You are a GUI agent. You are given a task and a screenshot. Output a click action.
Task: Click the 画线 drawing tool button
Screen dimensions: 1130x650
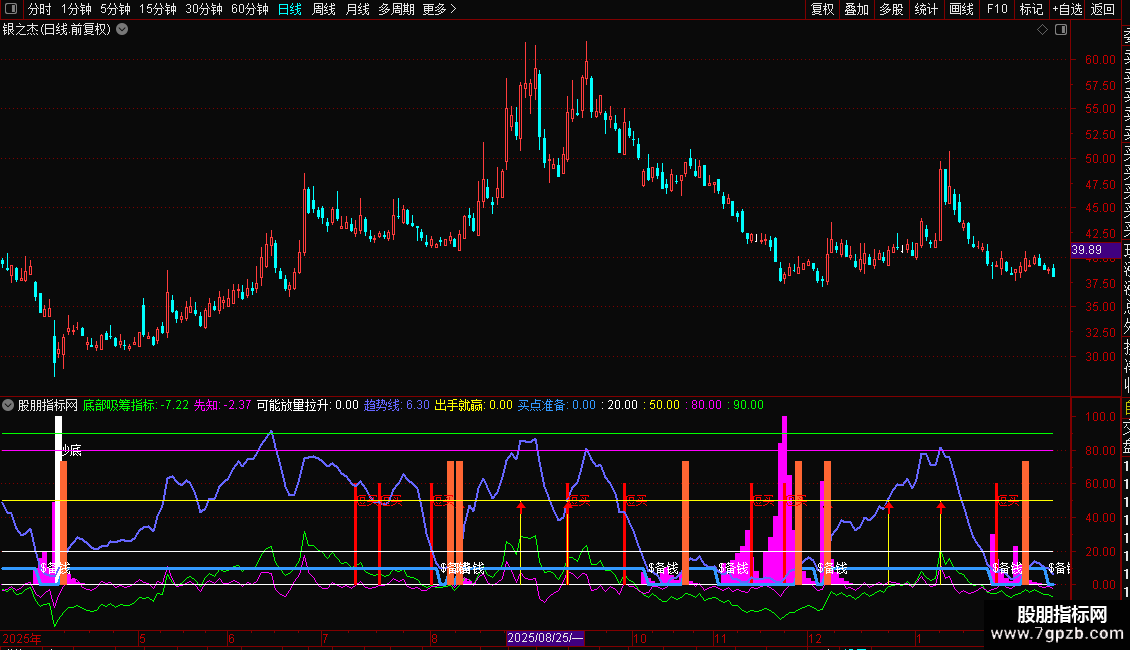click(961, 10)
